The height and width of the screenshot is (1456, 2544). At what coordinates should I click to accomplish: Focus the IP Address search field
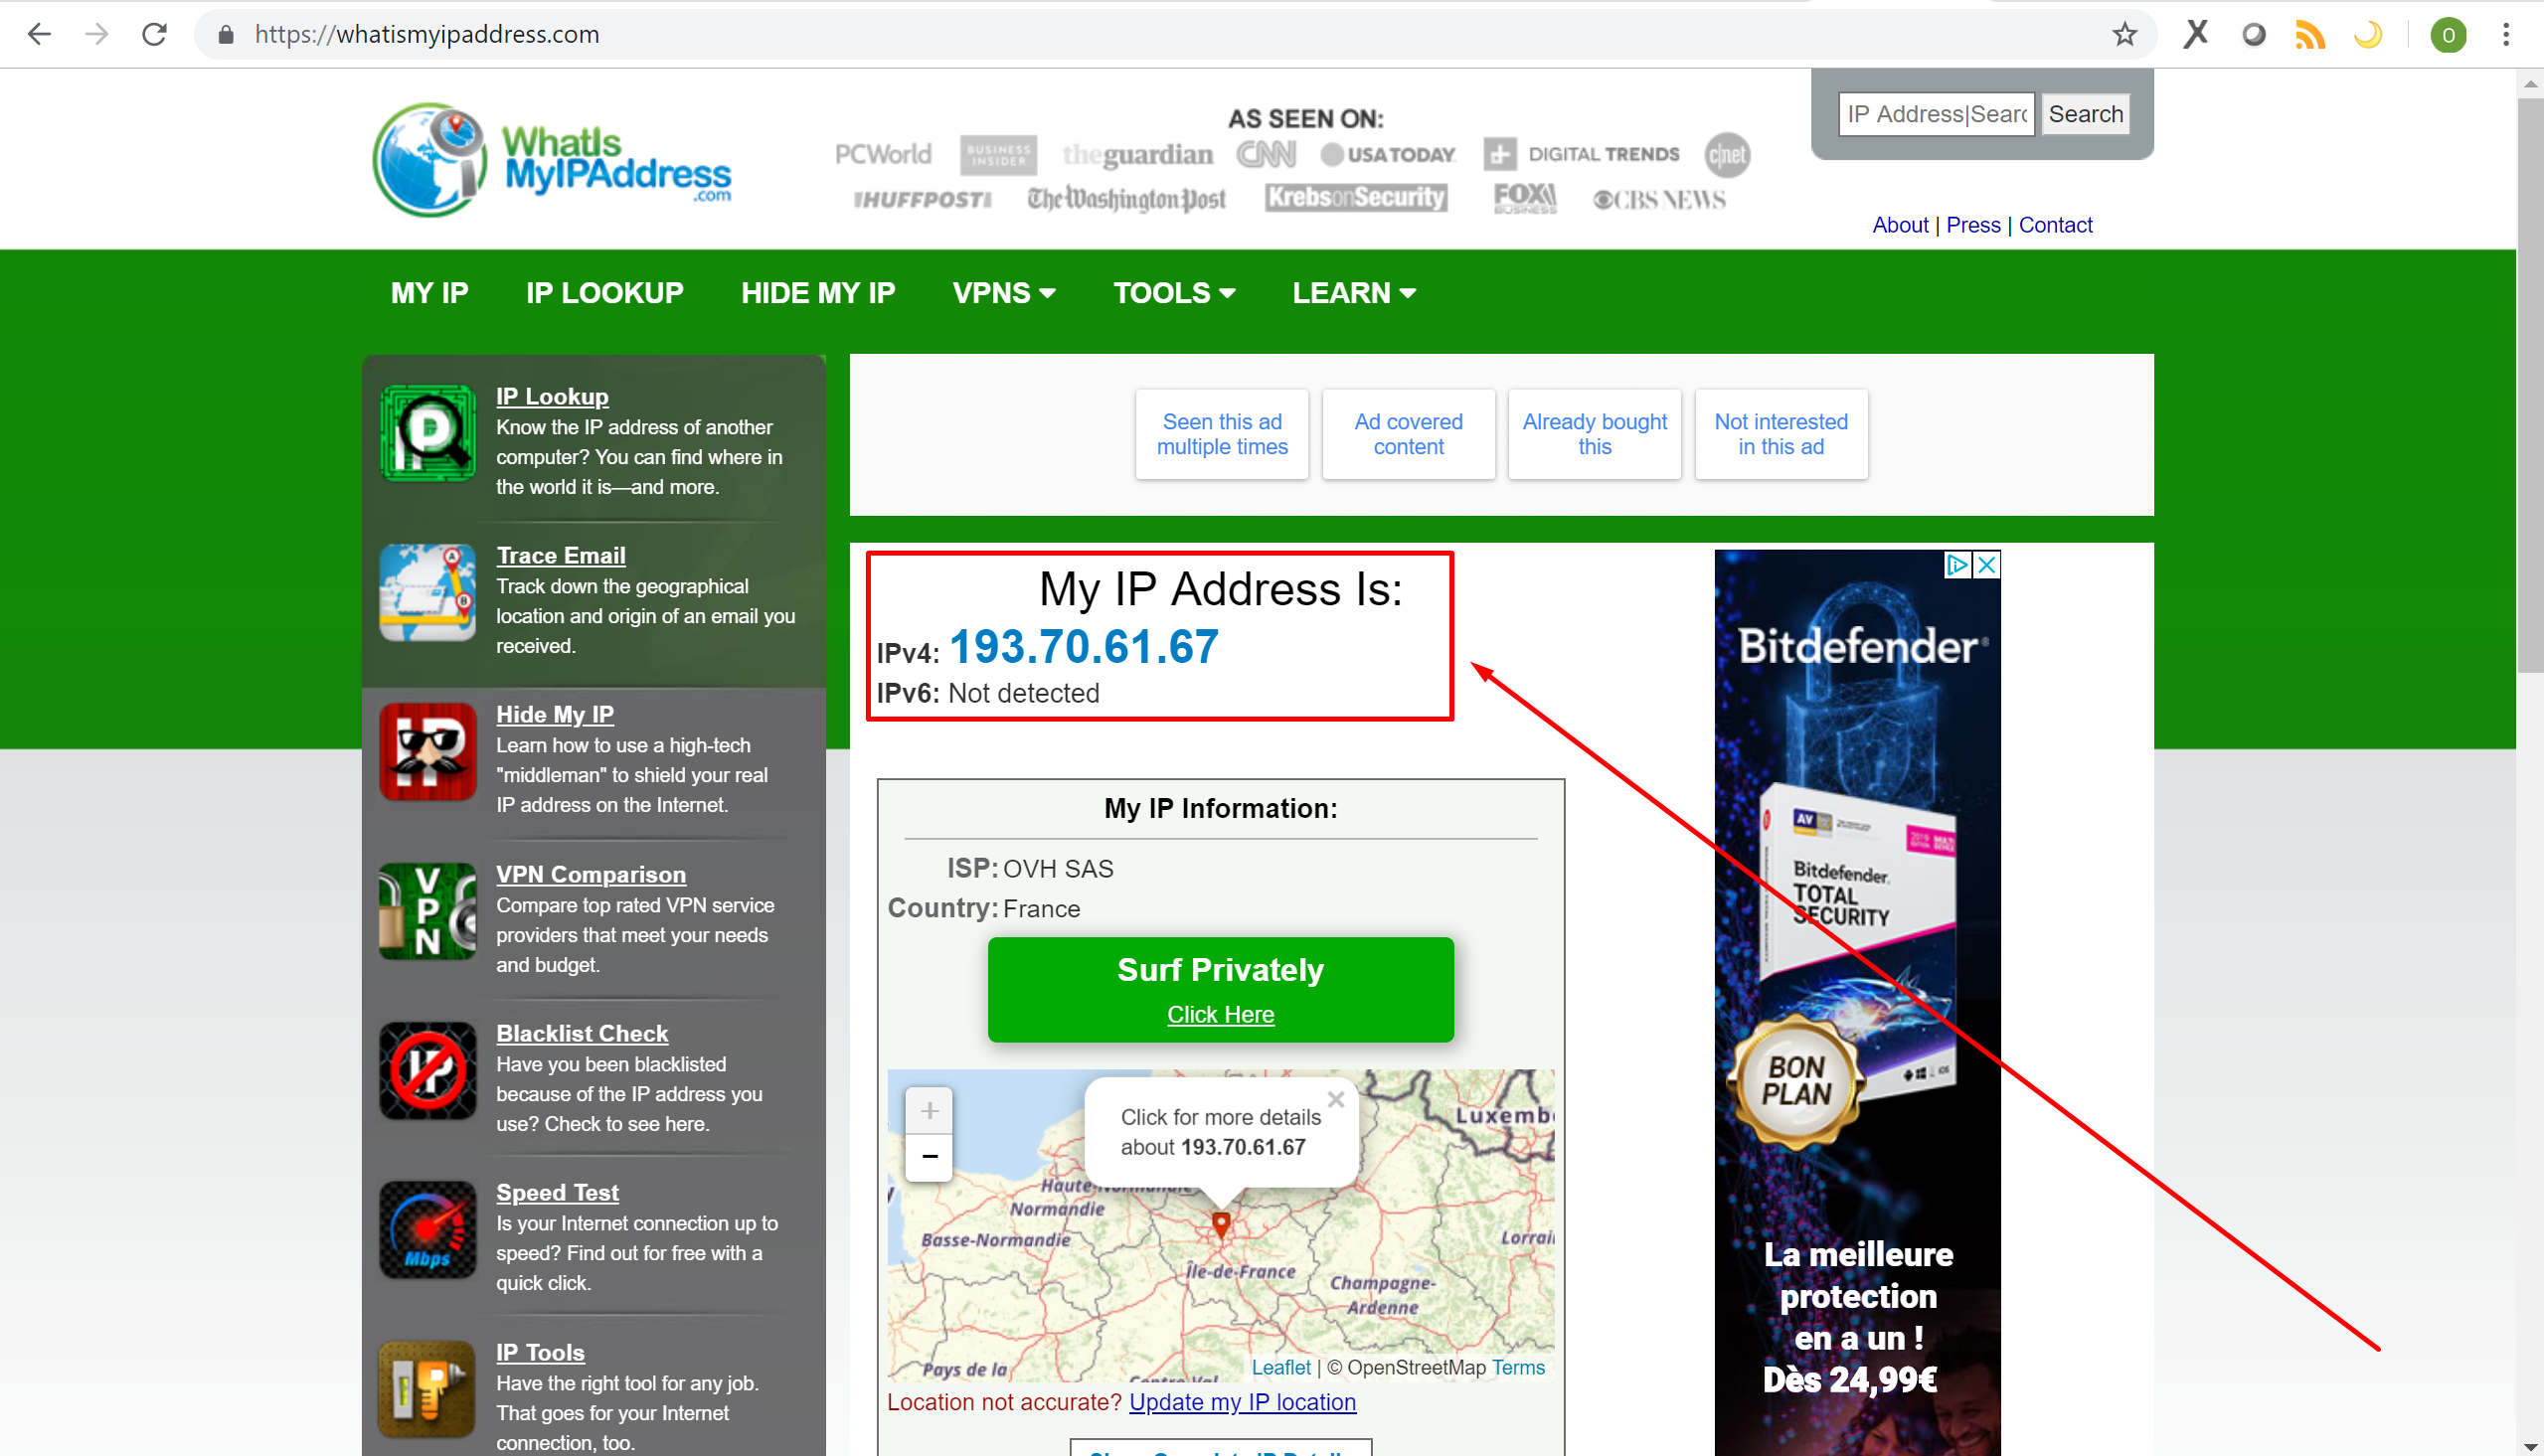tap(1936, 114)
